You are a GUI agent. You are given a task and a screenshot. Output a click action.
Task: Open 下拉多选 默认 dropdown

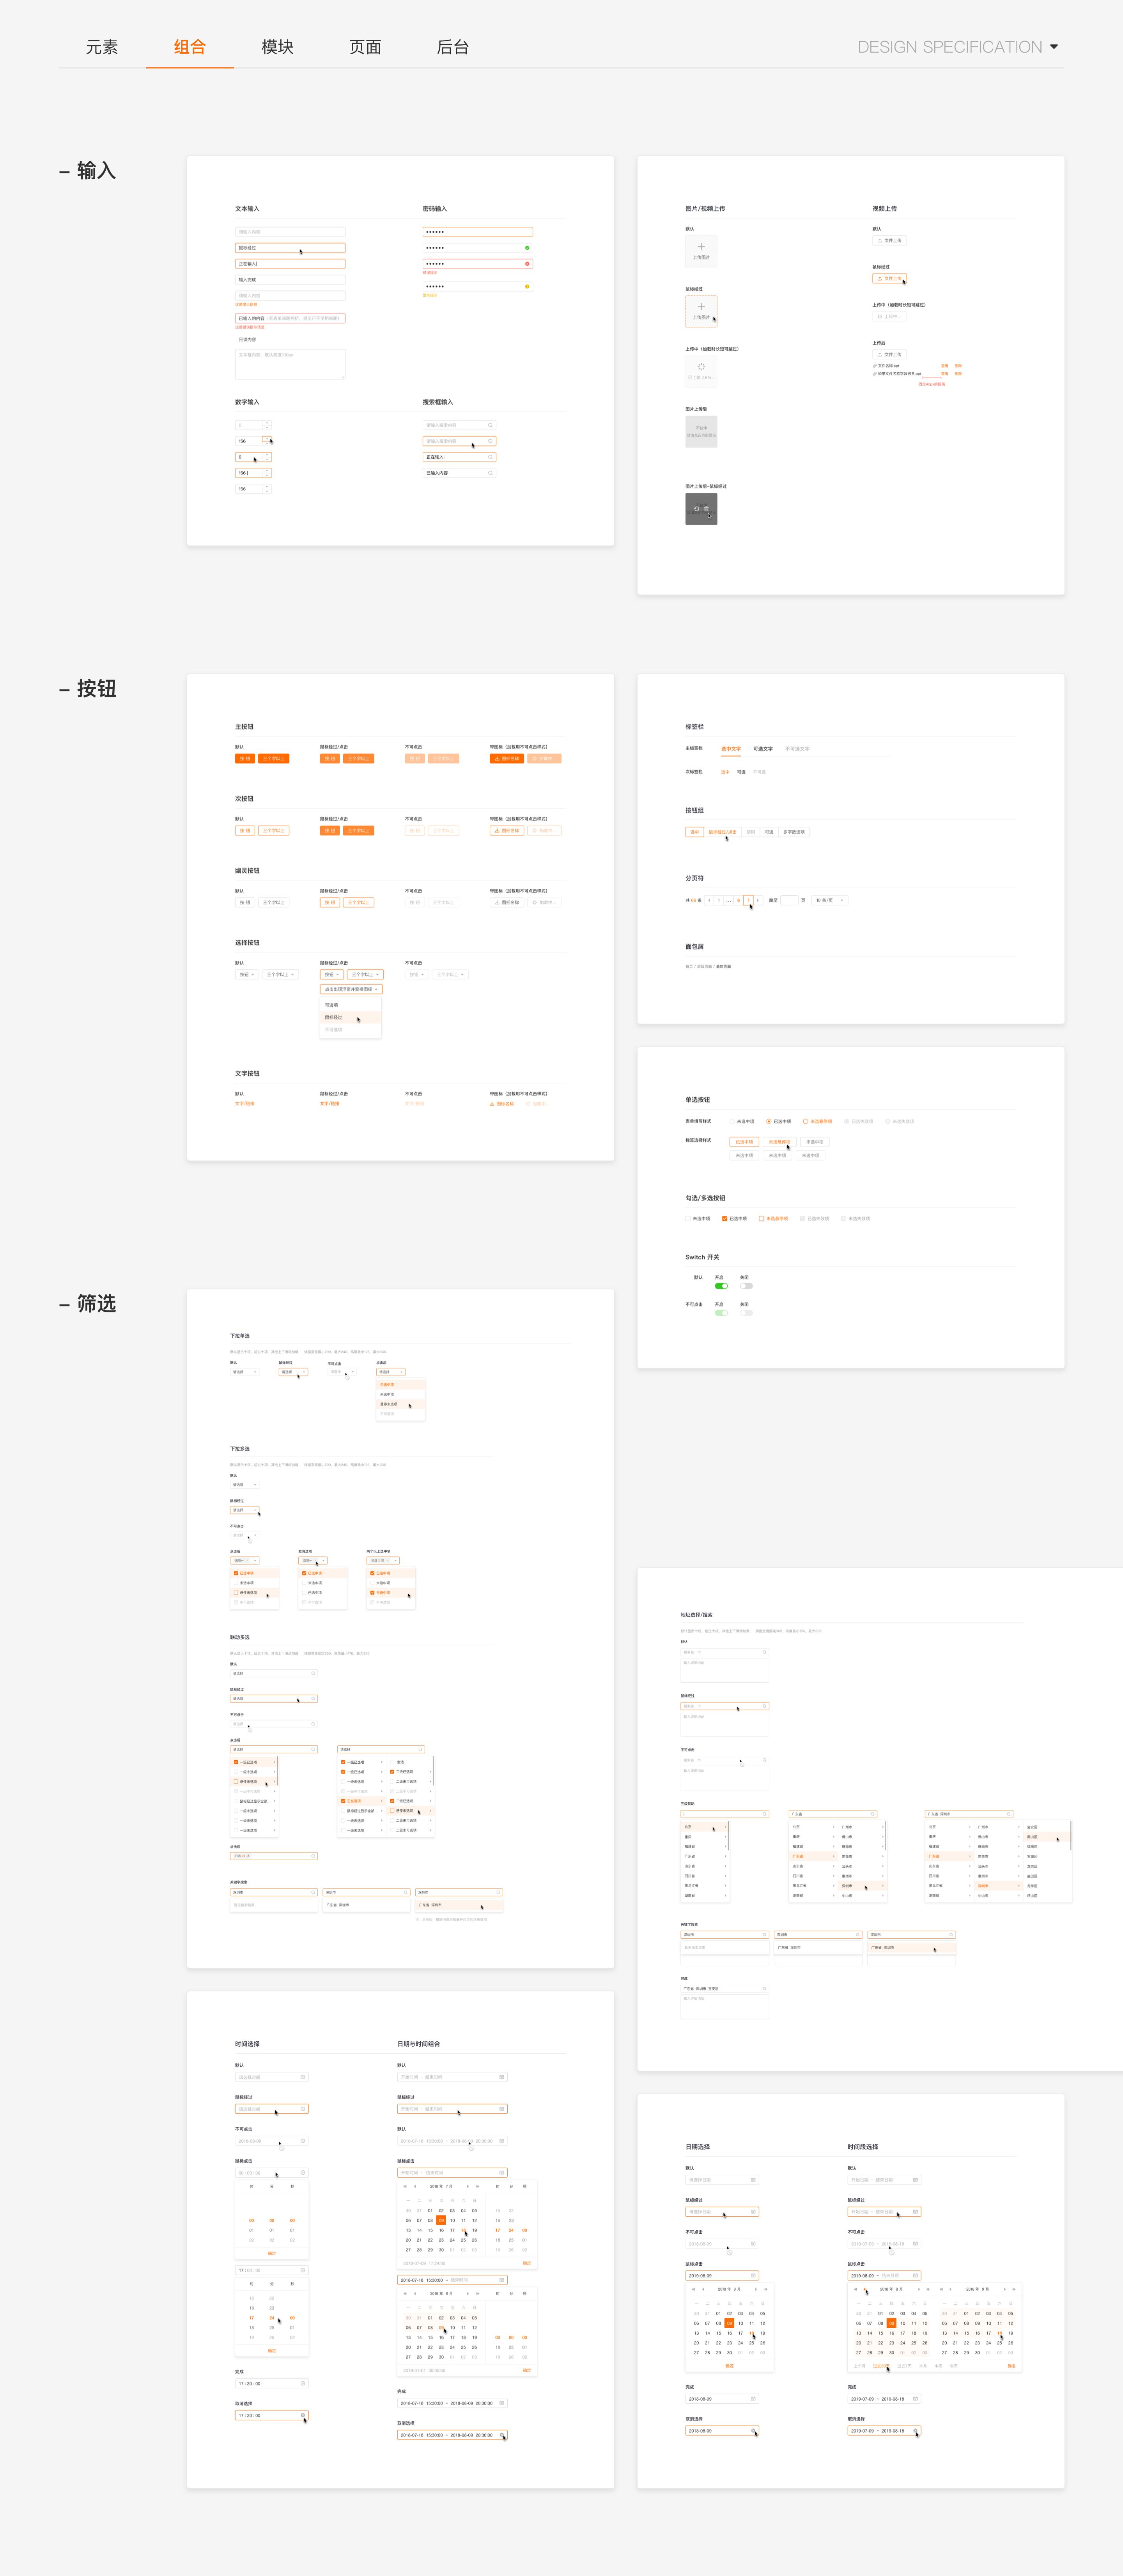pos(245,1485)
